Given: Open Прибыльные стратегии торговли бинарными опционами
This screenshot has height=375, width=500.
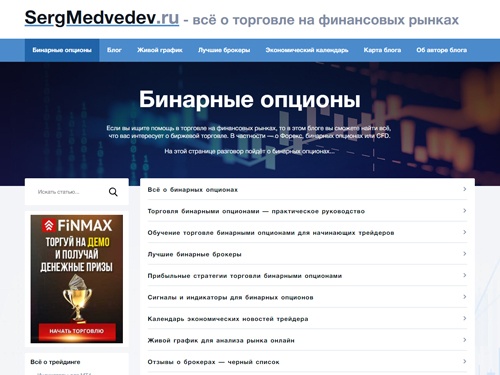Looking at the screenshot, I should pyautogui.click(x=245, y=276).
